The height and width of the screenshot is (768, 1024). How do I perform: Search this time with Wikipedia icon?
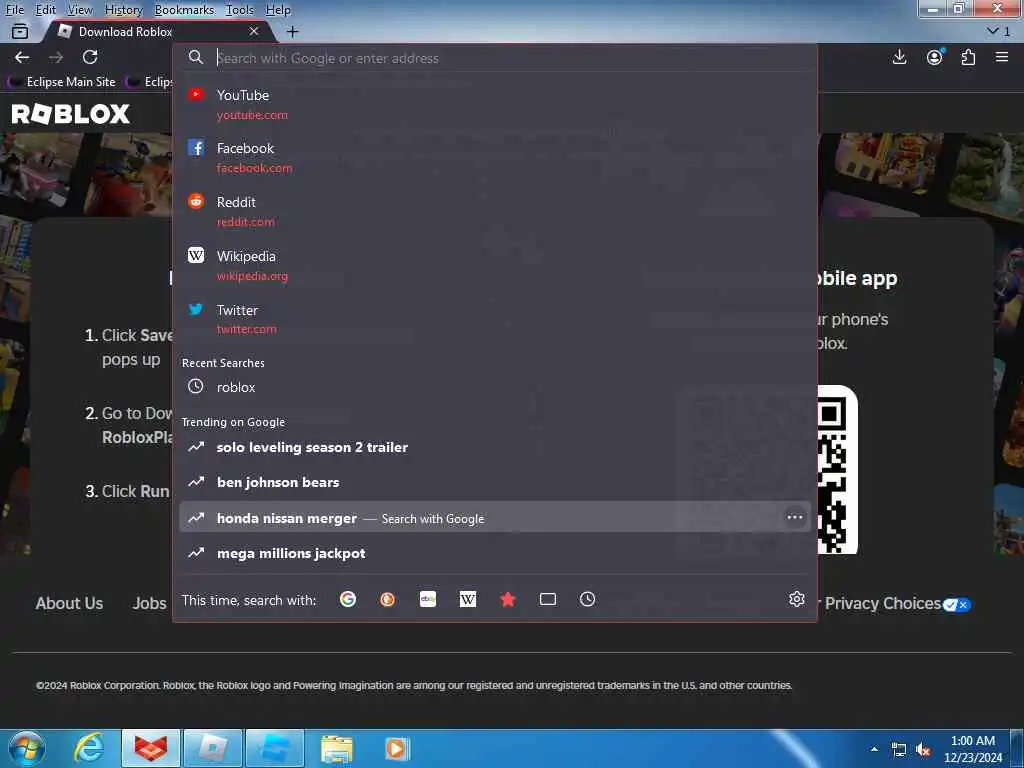(468, 599)
